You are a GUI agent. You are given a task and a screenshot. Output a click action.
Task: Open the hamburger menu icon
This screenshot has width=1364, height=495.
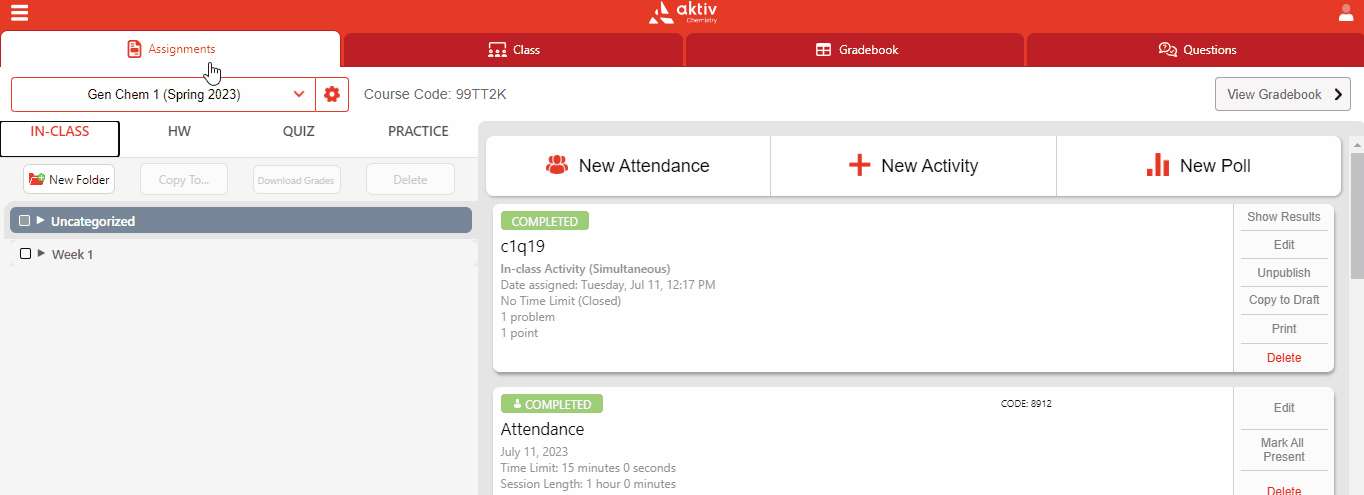(x=19, y=13)
